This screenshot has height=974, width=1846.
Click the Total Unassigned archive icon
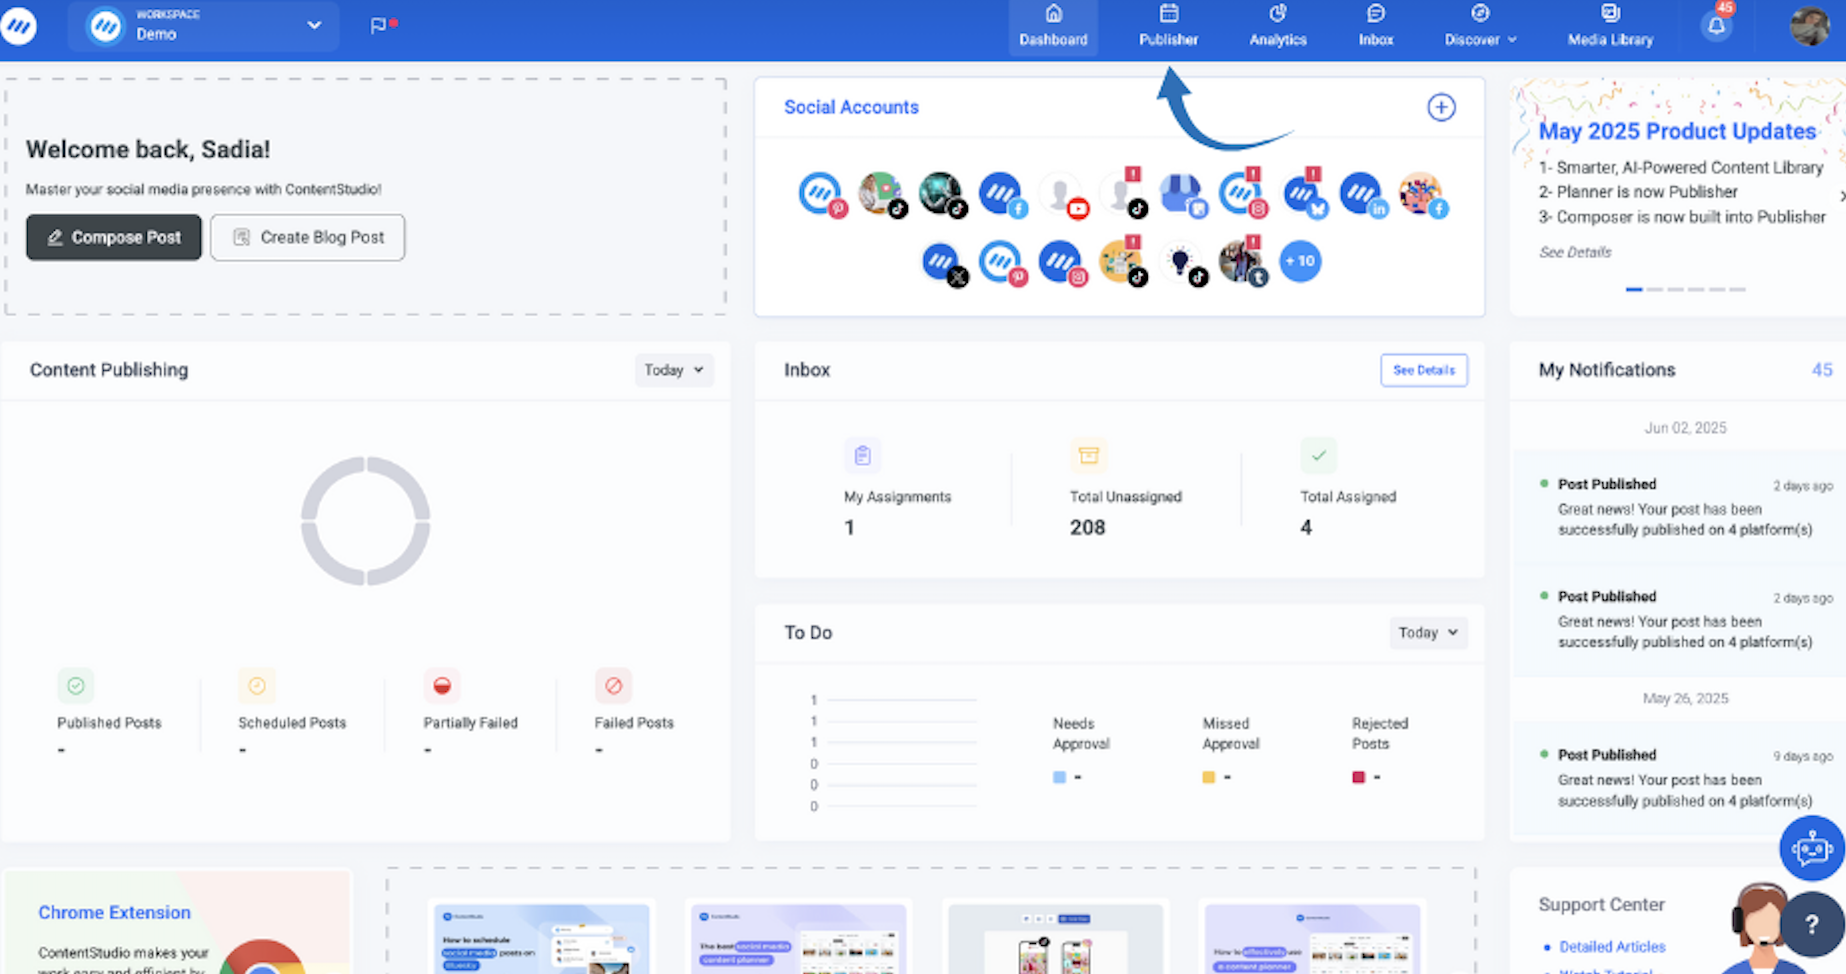pyautogui.click(x=1088, y=456)
